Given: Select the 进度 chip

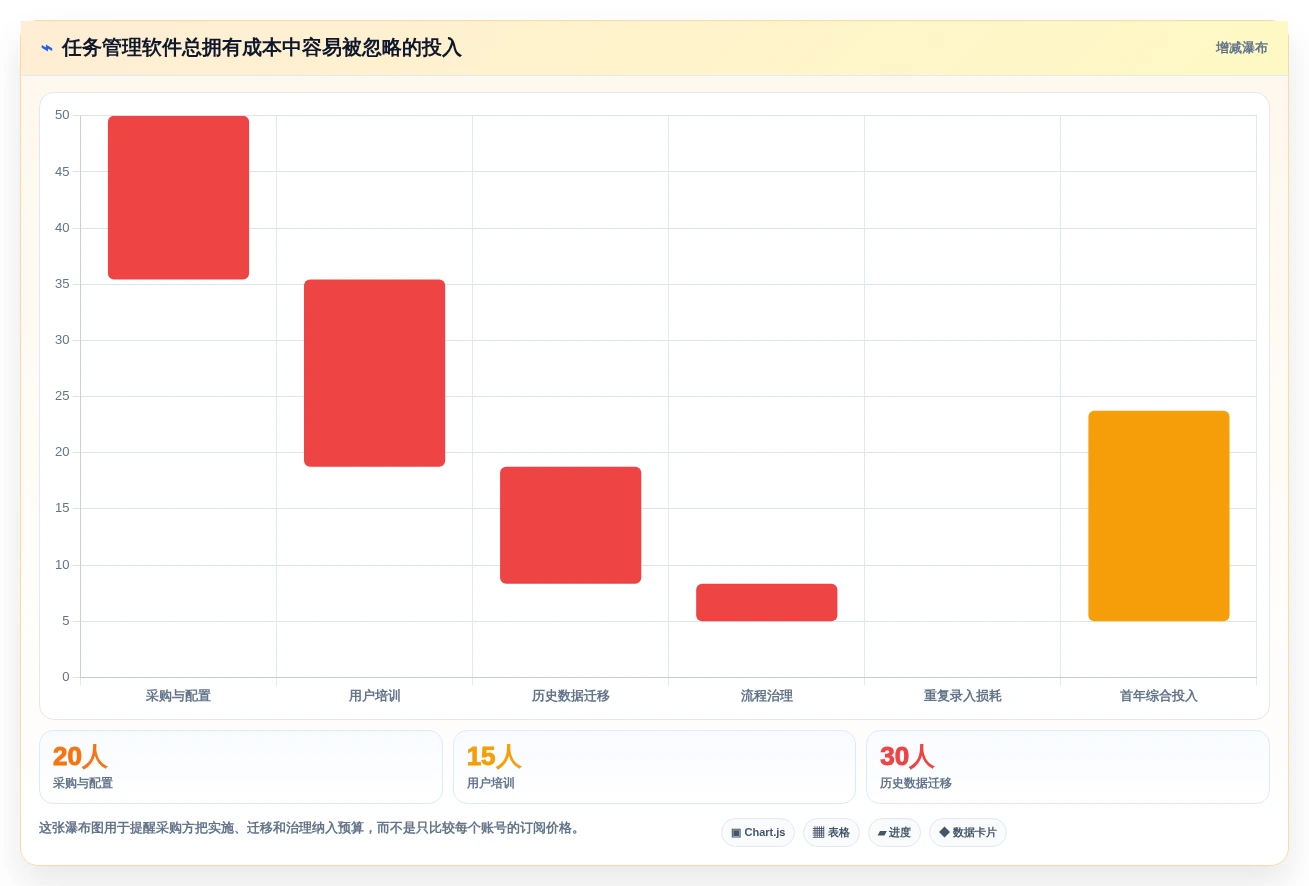Looking at the screenshot, I should click(x=894, y=832).
